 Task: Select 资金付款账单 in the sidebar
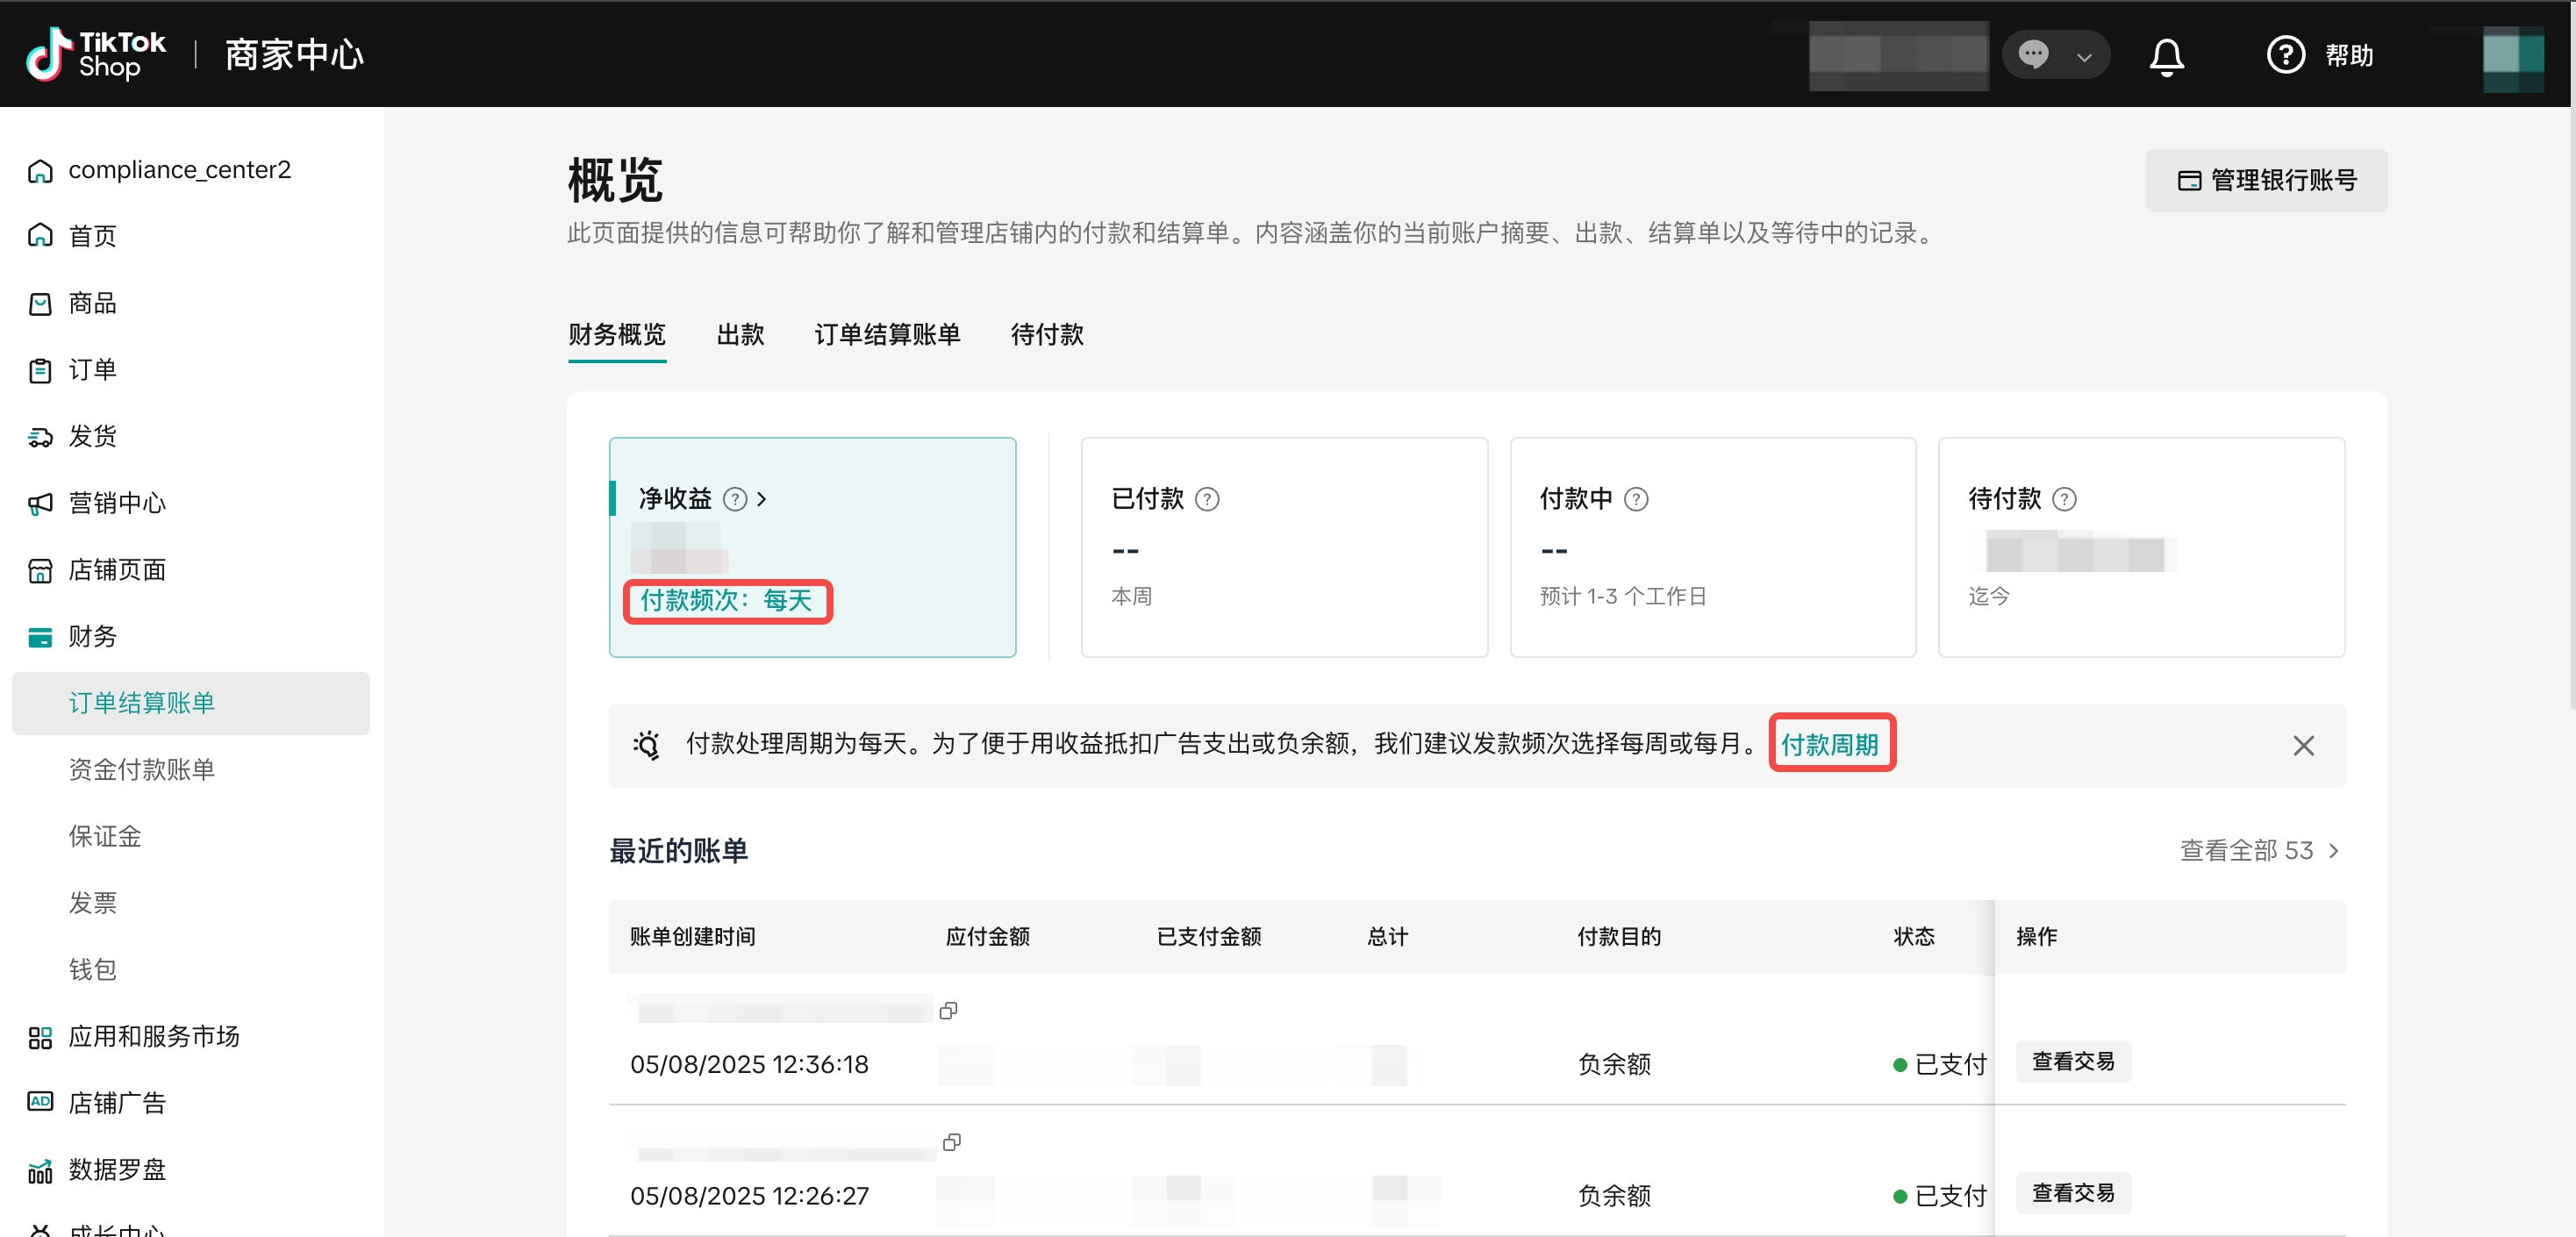[x=141, y=769]
